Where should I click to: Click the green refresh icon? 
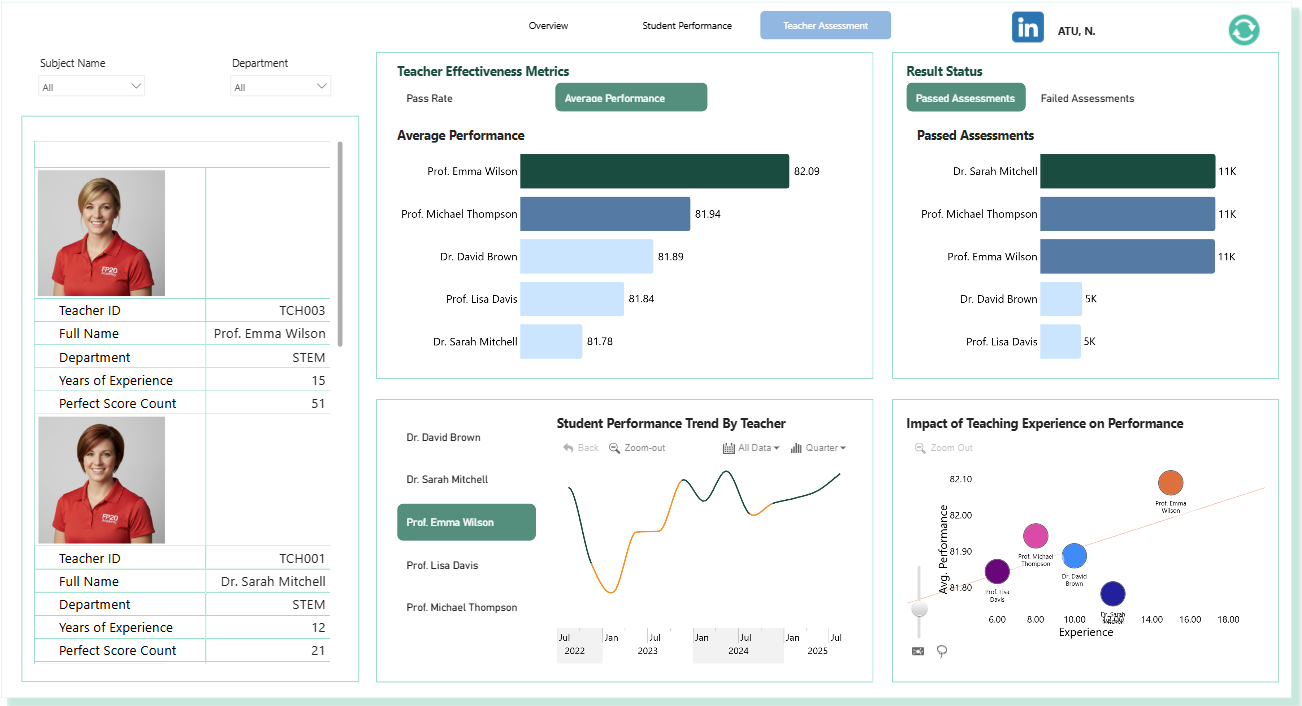coord(1244,30)
